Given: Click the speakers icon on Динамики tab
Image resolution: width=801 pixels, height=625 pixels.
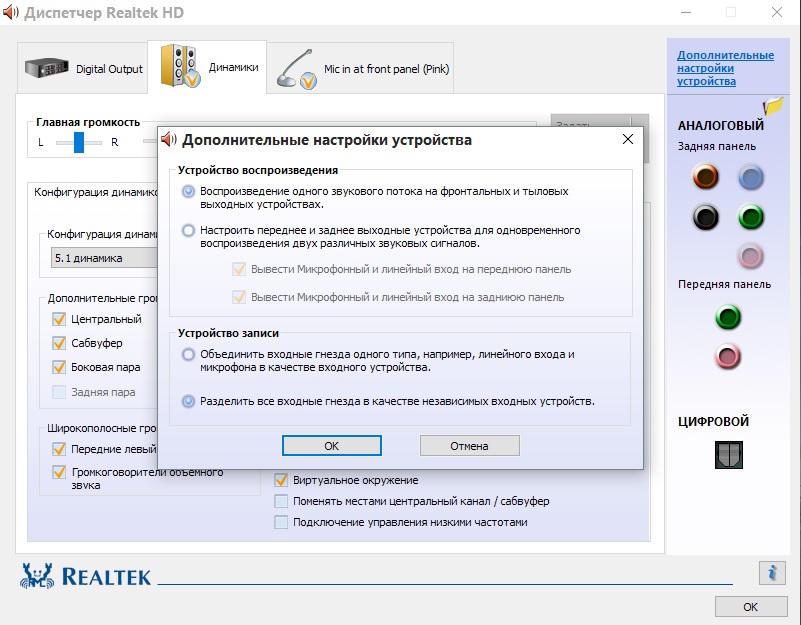Looking at the screenshot, I should tap(179, 66).
